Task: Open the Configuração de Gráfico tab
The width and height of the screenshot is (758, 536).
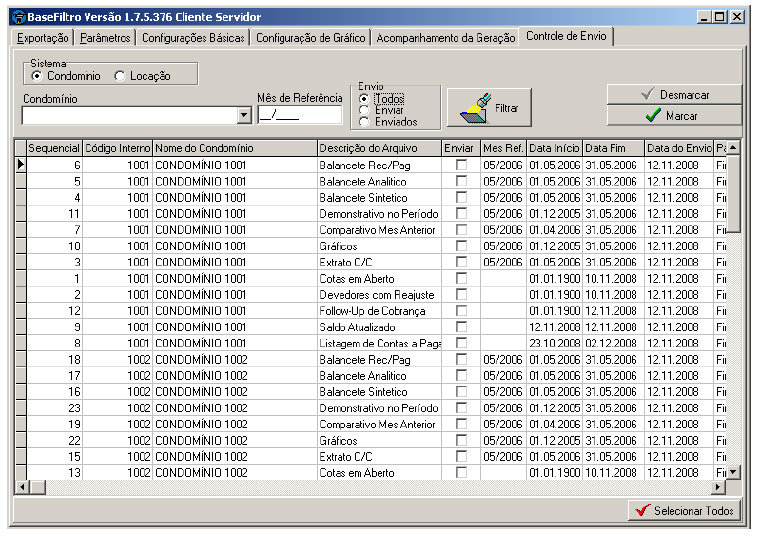Action: click(x=310, y=38)
